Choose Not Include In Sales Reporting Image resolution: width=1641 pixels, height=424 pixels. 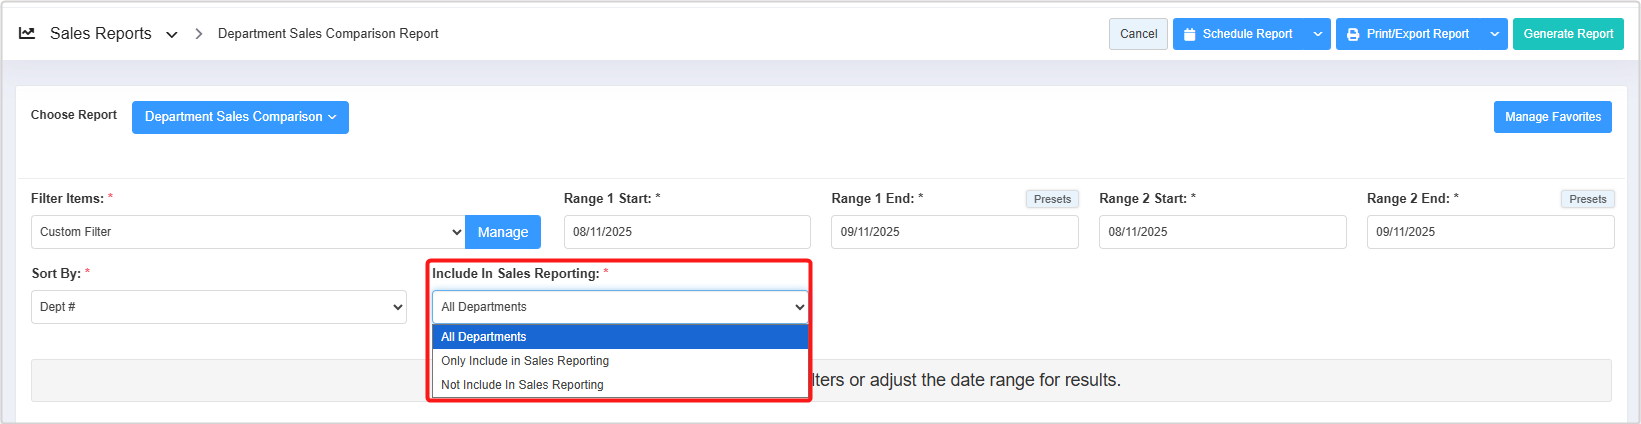pyautogui.click(x=619, y=385)
